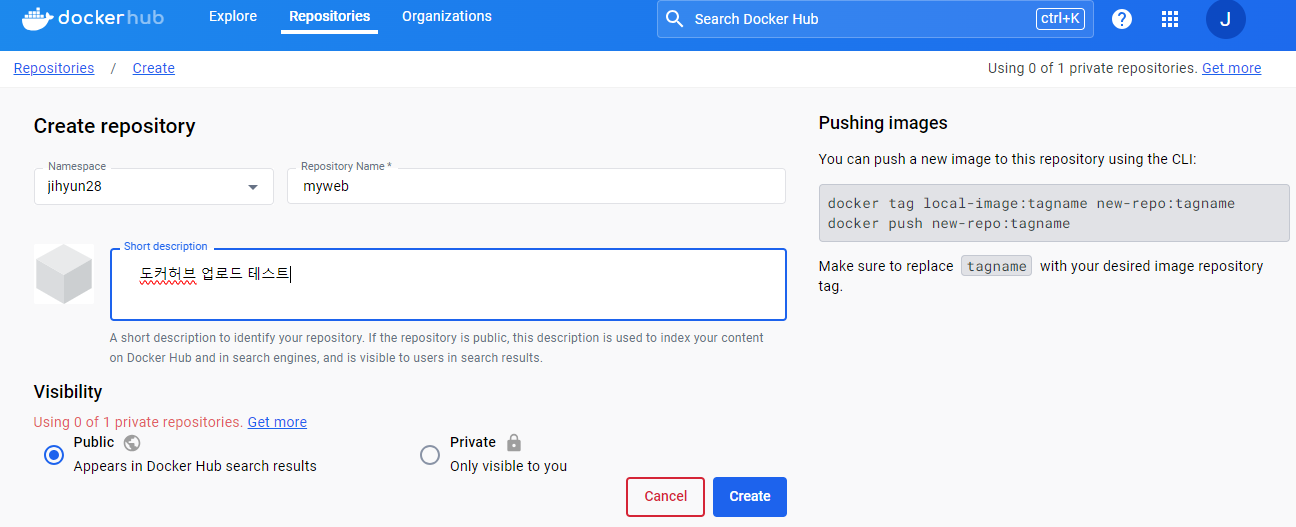Click the globe icon beside Public
Screen dimensions: 1296x527
click(132, 442)
